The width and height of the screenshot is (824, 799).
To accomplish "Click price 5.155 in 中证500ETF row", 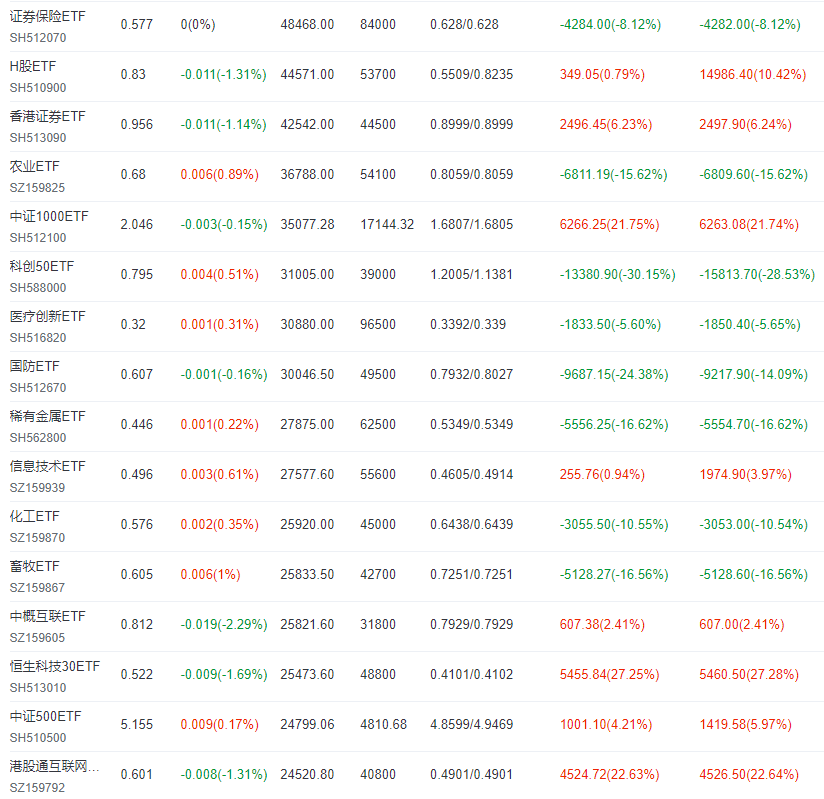I will [x=137, y=724].
